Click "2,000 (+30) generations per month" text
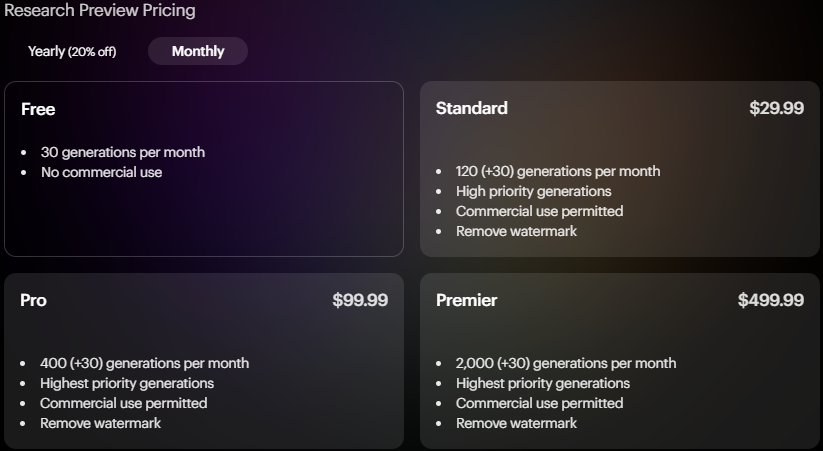Viewport: 823px width, 451px height. click(566, 363)
